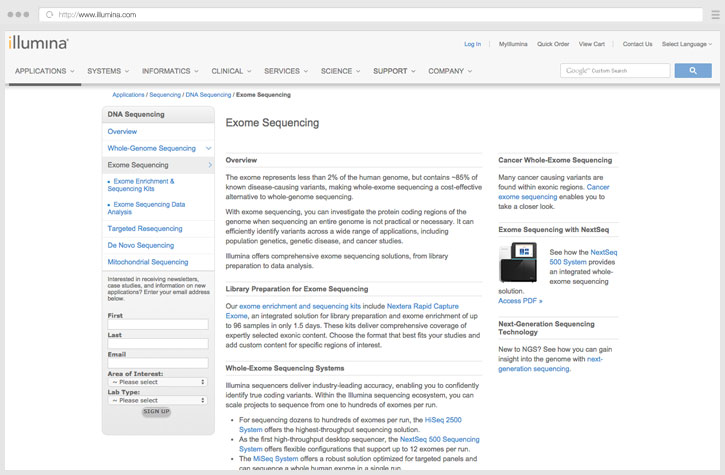725x475 pixels.
Task: Click the Log In link
Action: (x=472, y=44)
